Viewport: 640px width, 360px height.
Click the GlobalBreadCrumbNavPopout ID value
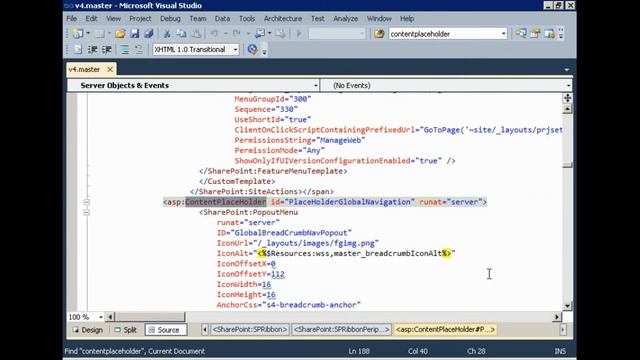tap(291, 233)
